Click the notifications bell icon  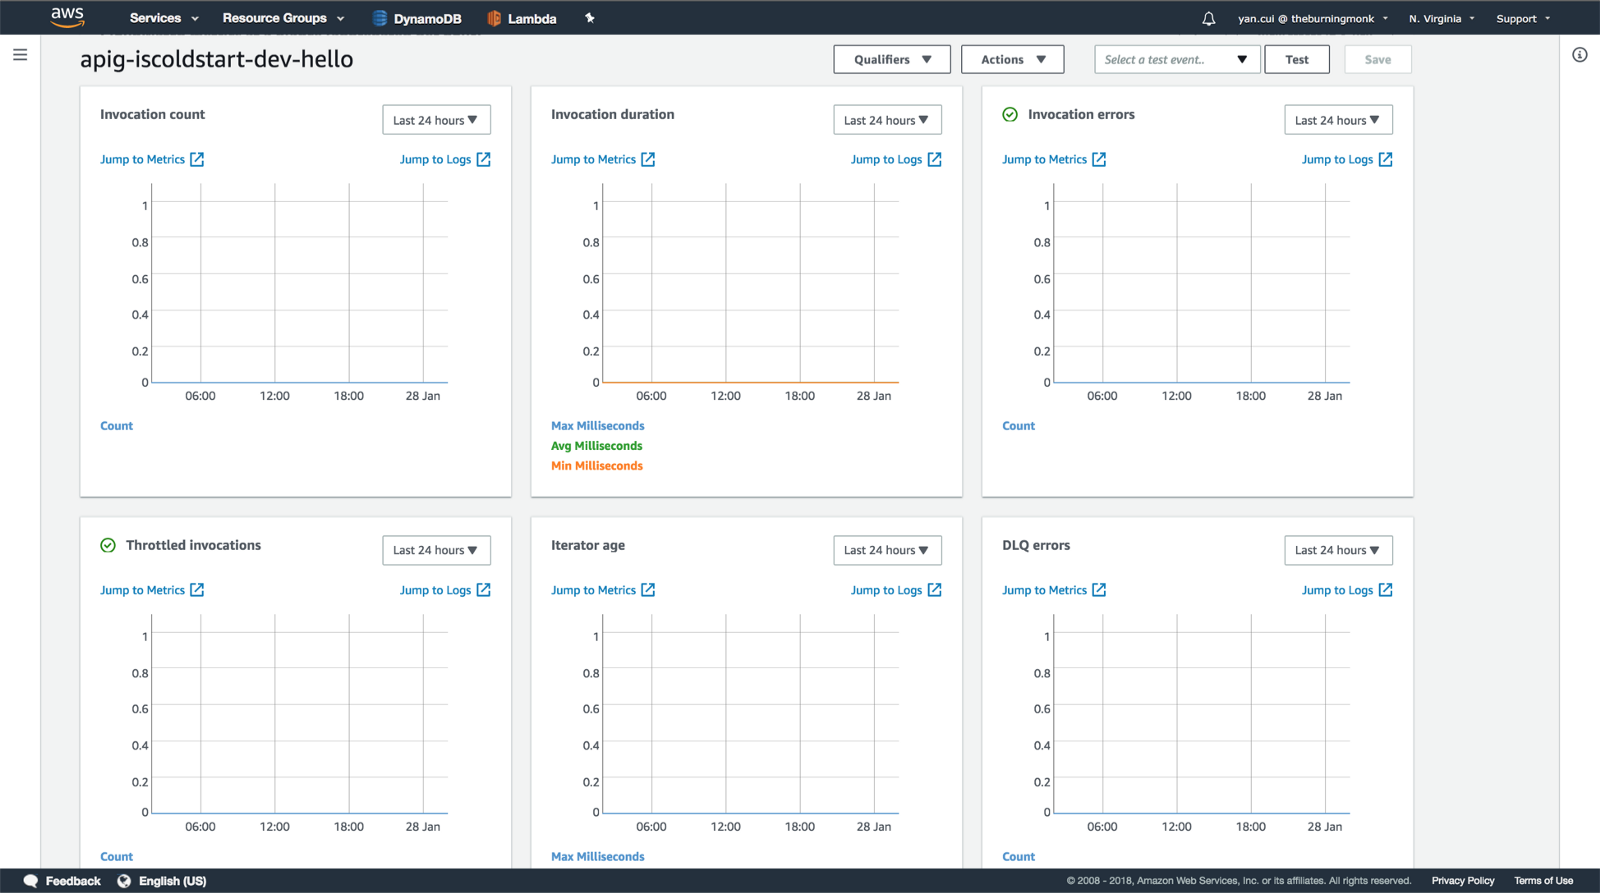(1208, 18)
